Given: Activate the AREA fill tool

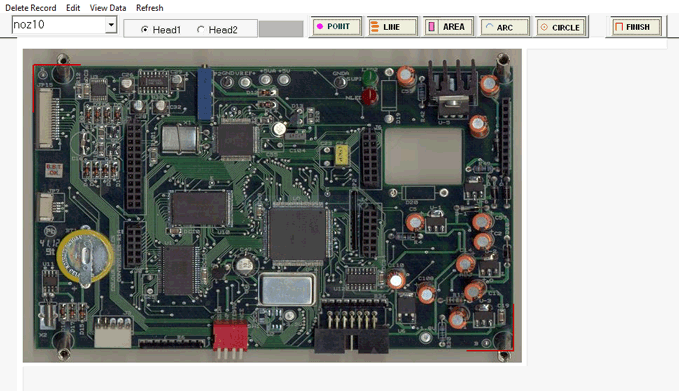Looking at the screenshot, I should [448, 27].
